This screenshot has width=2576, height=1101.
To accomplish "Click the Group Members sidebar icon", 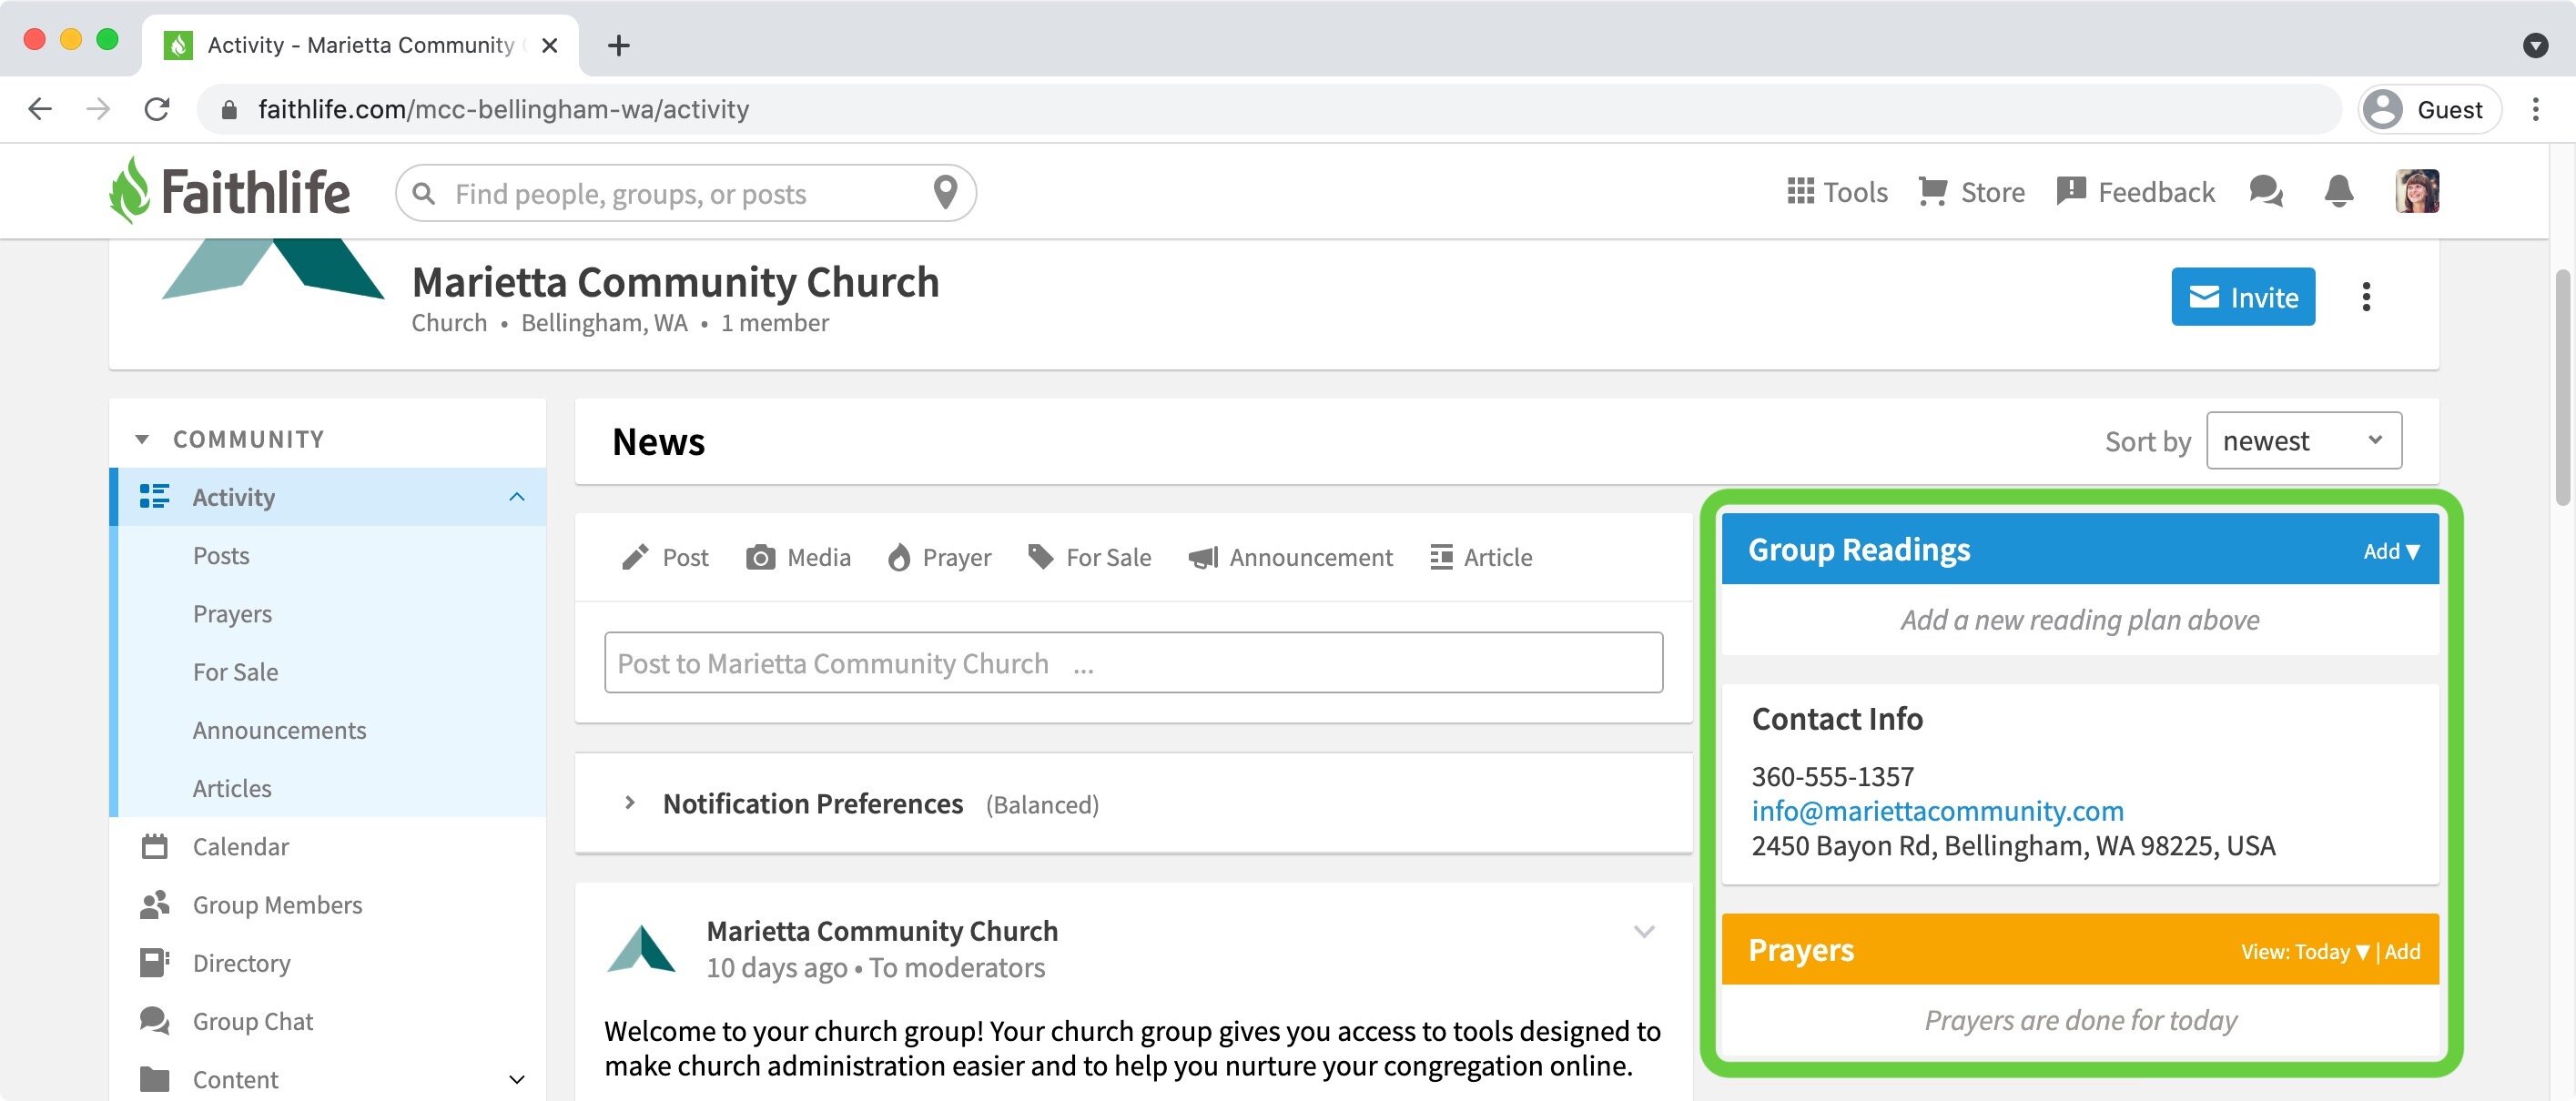I will click(155, 902).
